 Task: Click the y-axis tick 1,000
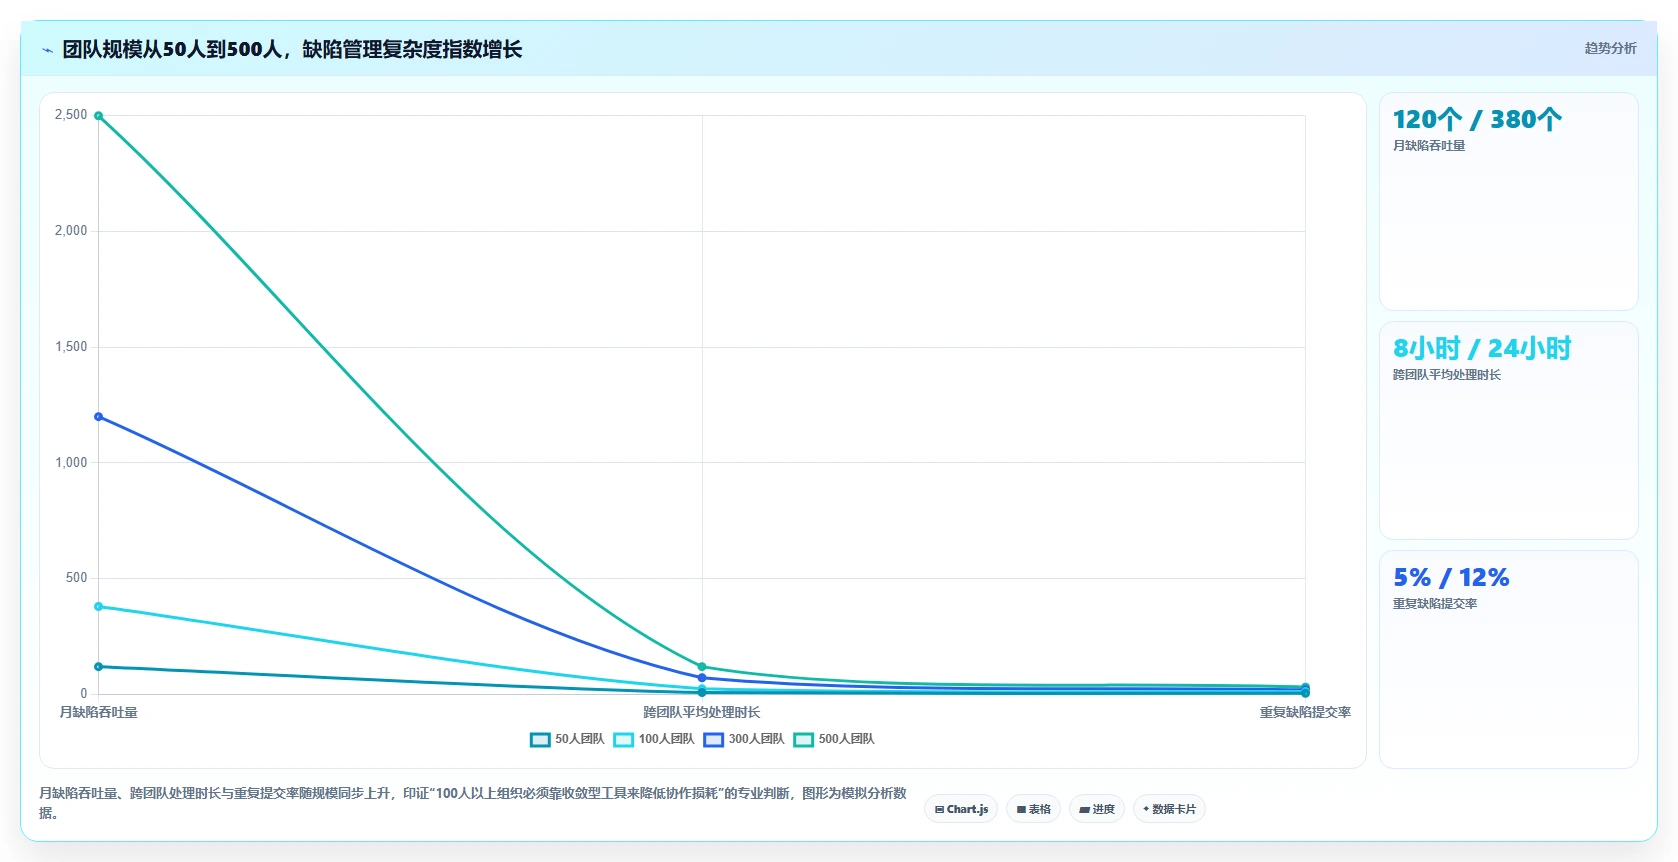(71, 462)
